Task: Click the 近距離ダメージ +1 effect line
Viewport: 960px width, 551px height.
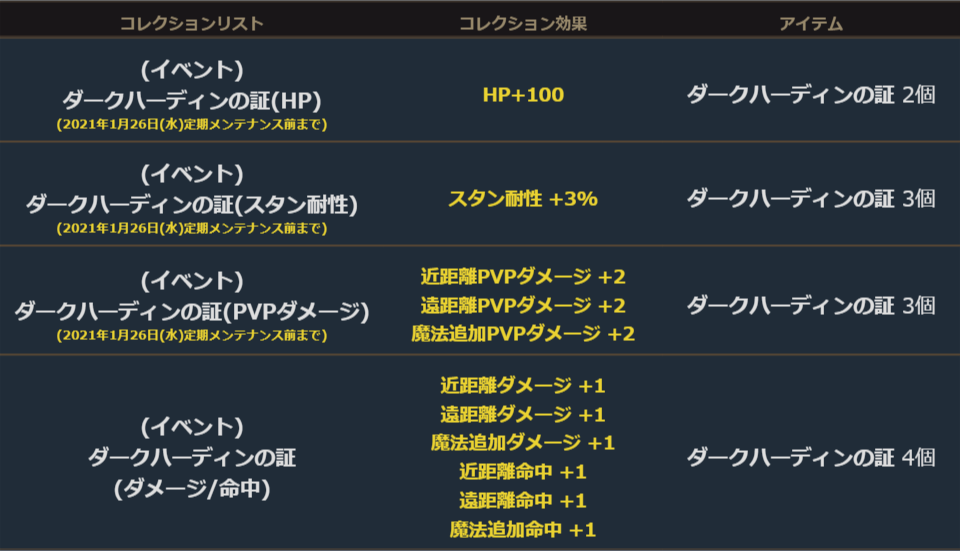Action: 523,385
